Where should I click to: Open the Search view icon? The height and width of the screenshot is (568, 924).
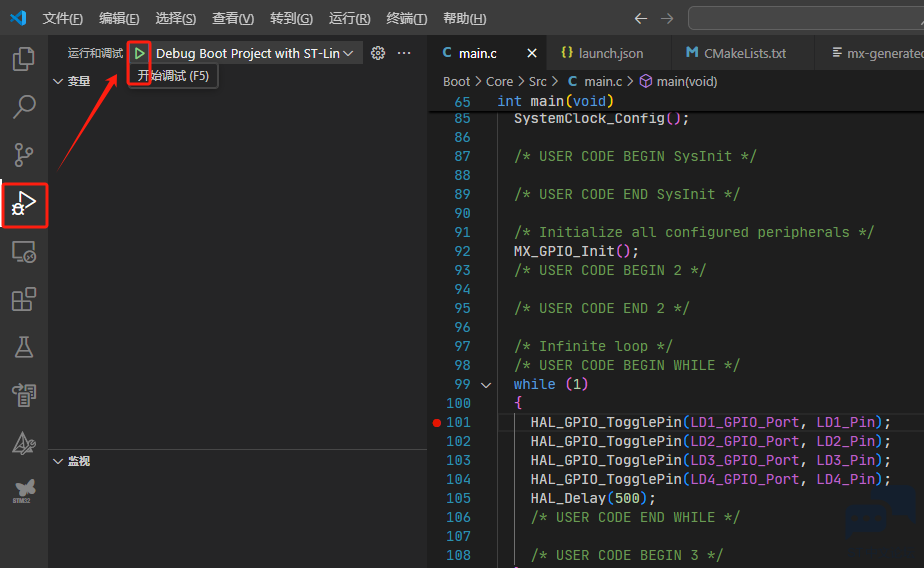pyautogui.click(x=24, y=107)
